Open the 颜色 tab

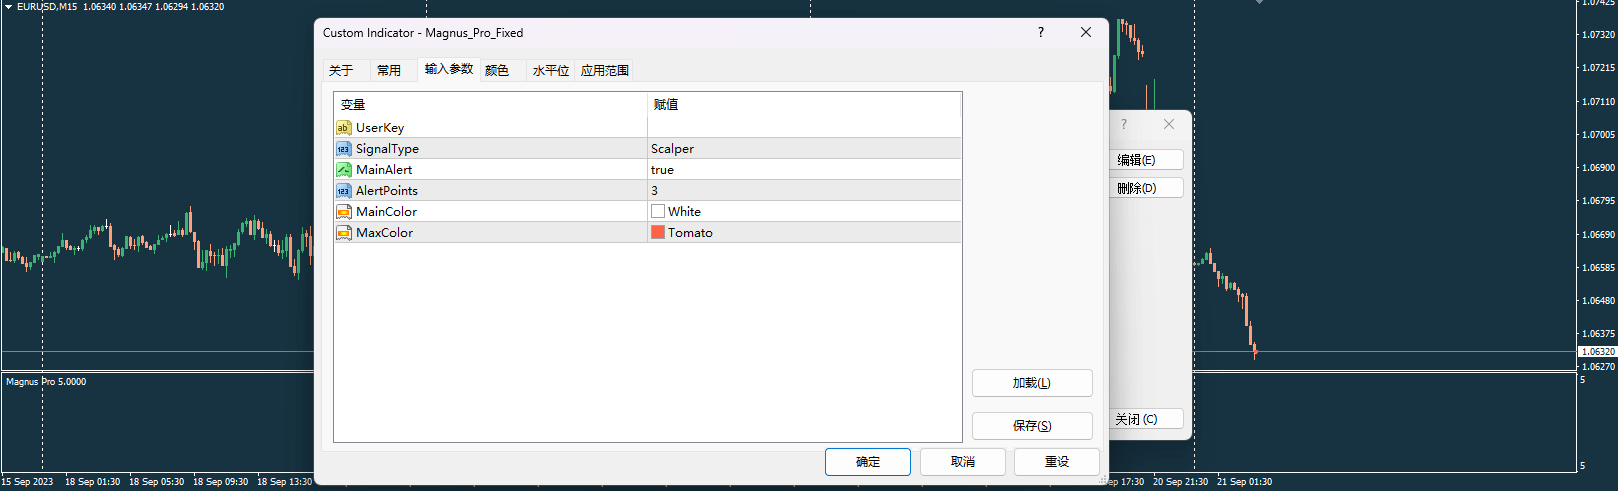coord(497,71)
